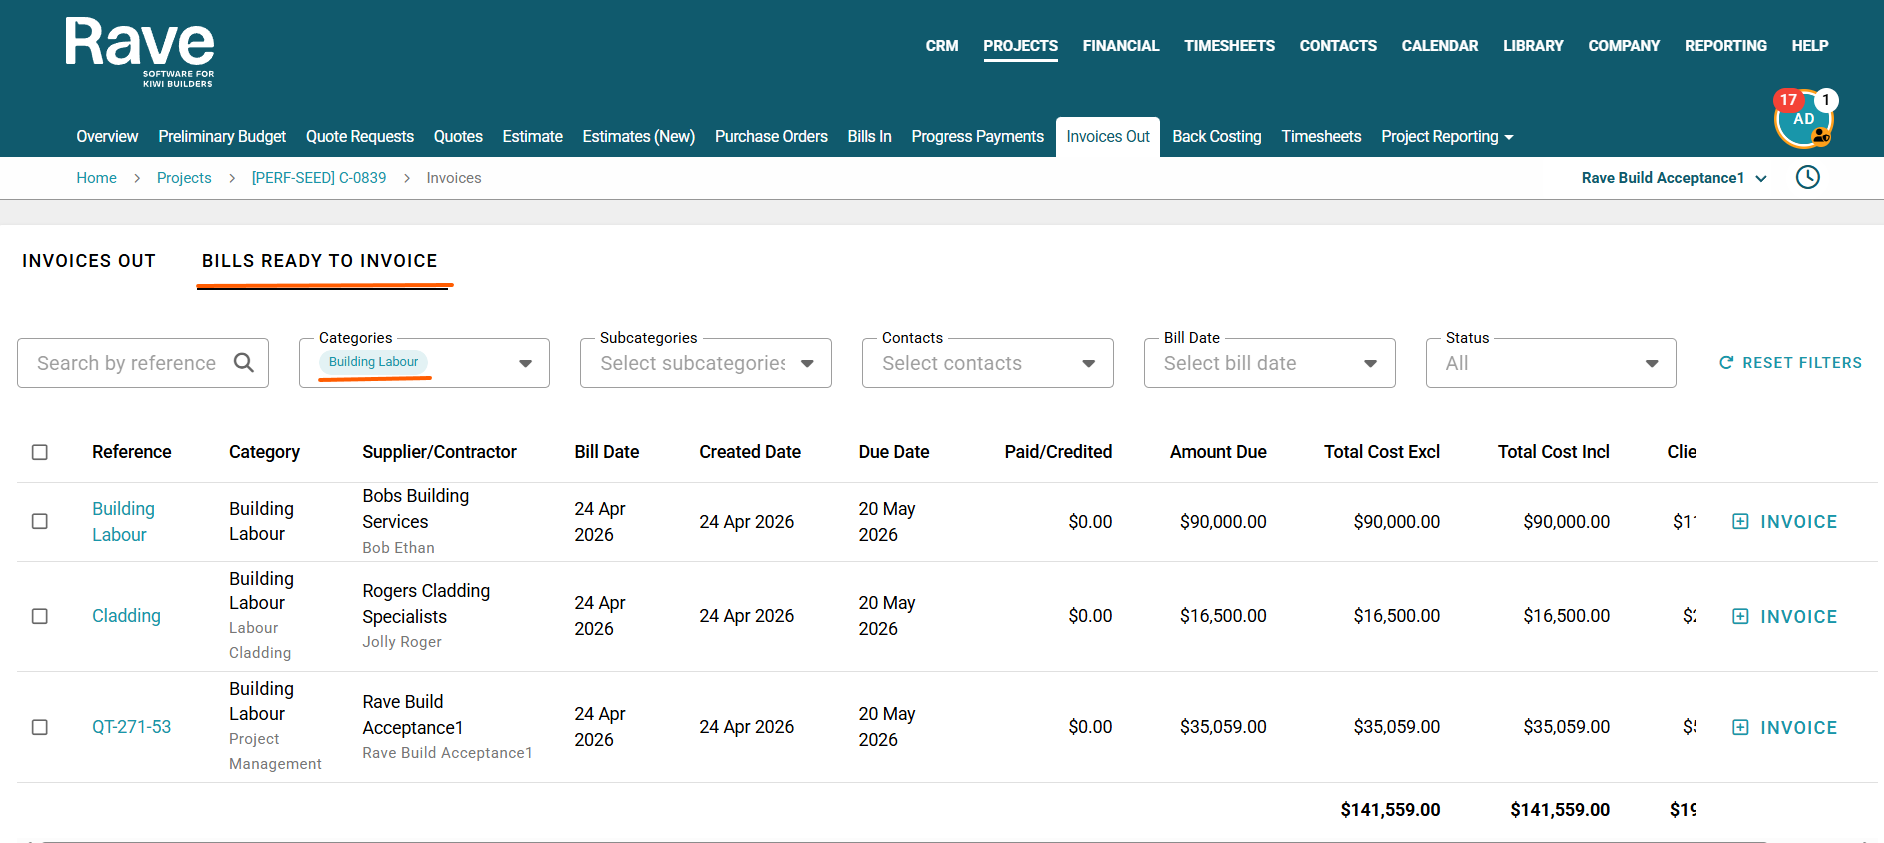The width and height of the screenshot is (1884, 843).
Task: Go to the Financial menu
Action: [x=1121, y=46]
